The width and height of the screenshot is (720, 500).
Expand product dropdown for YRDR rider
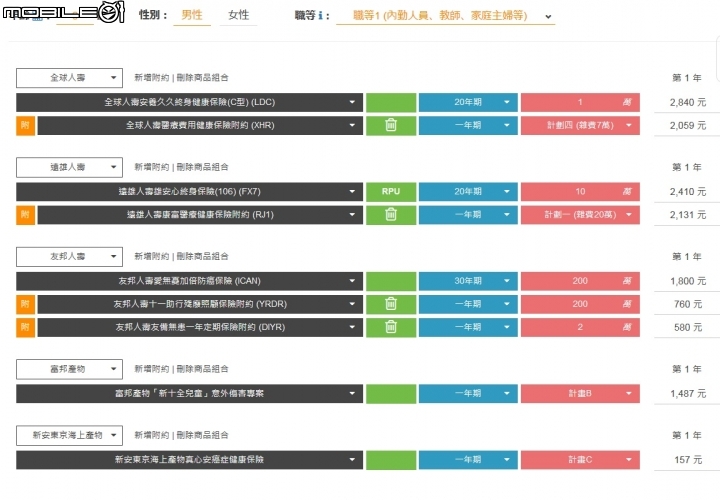click(200, 304)
